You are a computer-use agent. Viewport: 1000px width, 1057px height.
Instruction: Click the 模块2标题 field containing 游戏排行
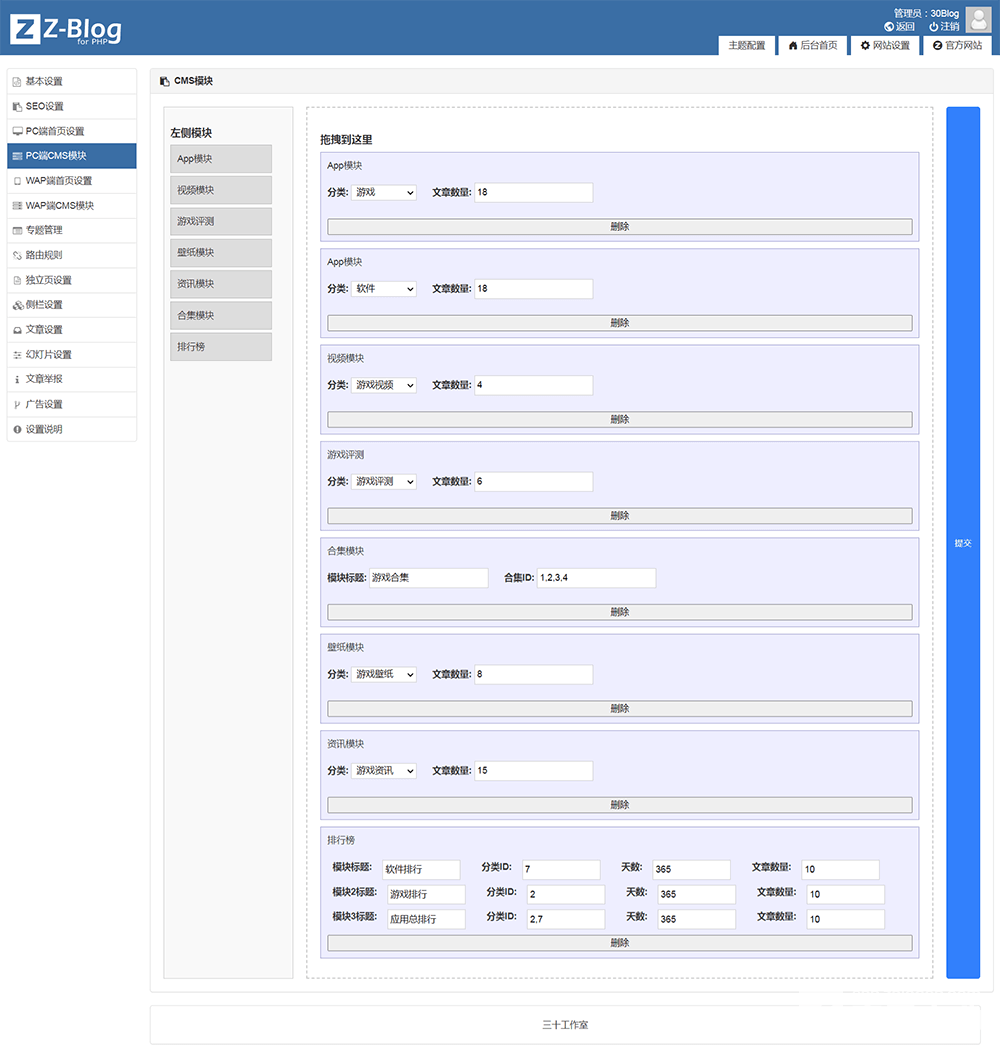click(426, 895)
